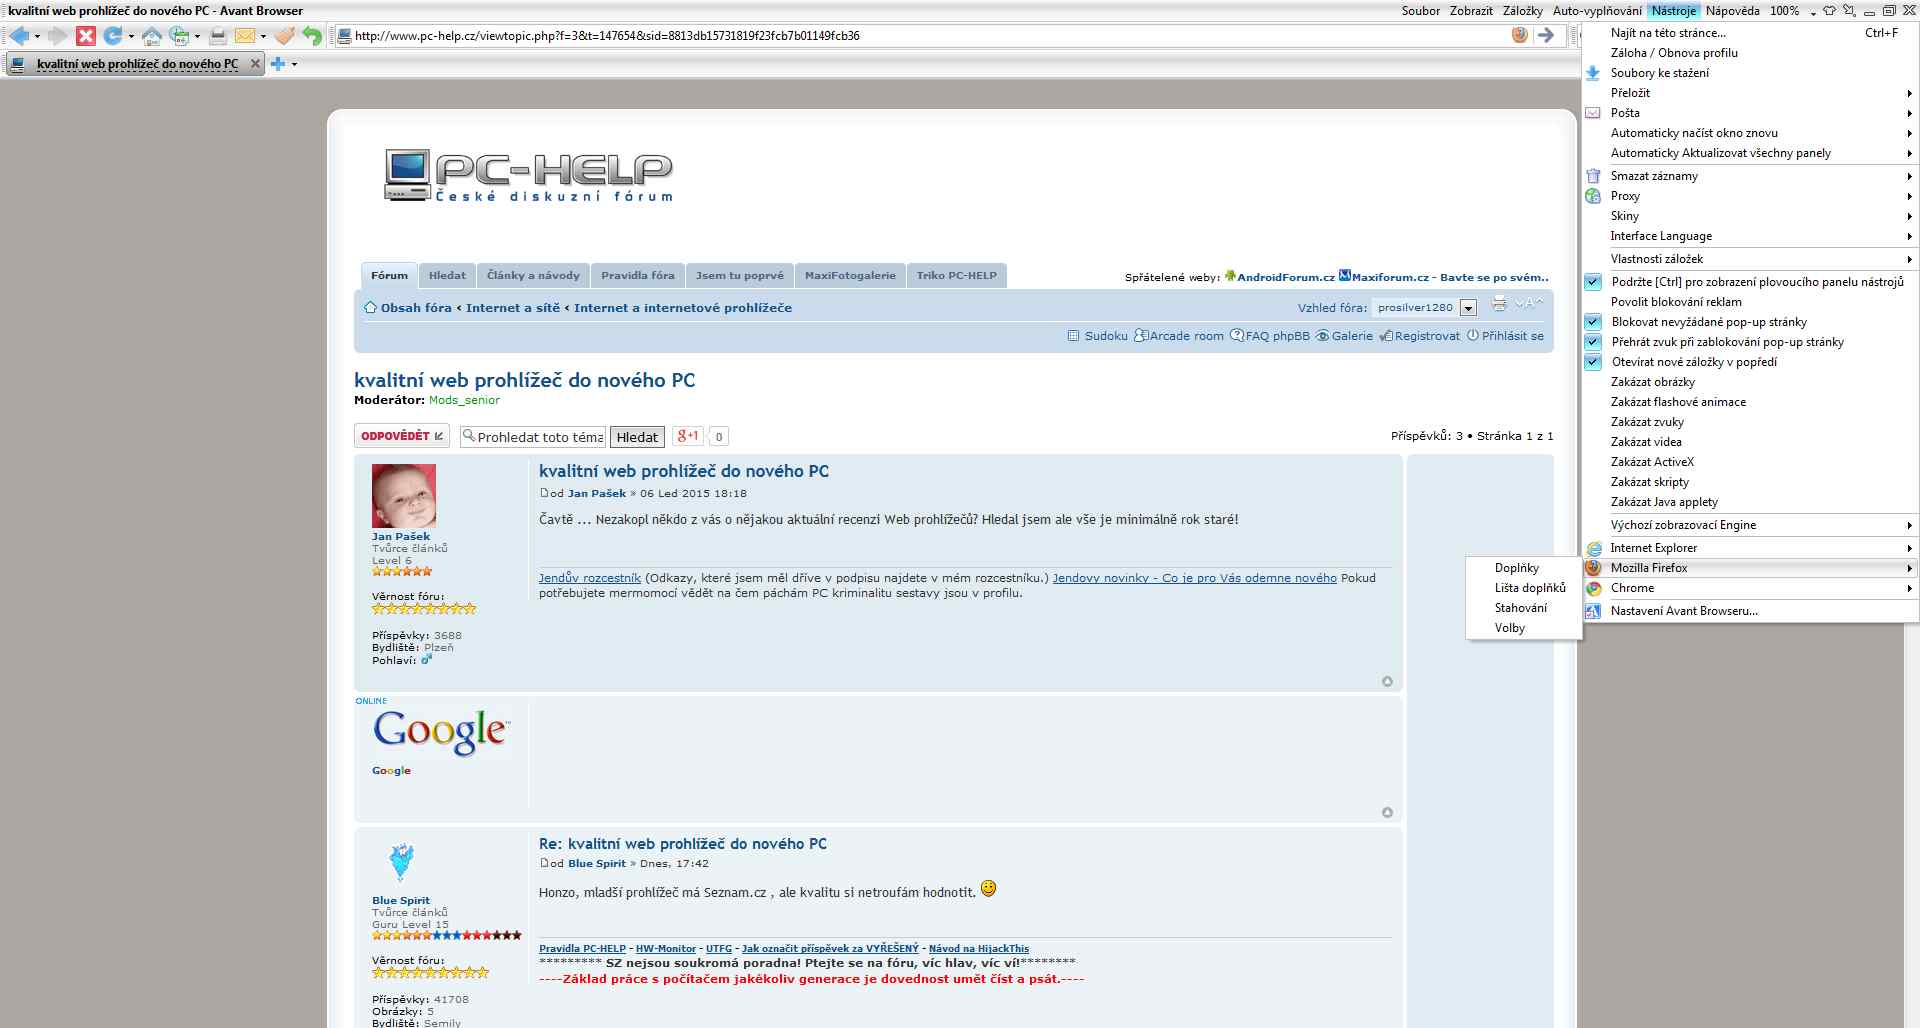The image size is (1920, 1028).
Task: Click the green Undo arrow icon
Action: 312,36
